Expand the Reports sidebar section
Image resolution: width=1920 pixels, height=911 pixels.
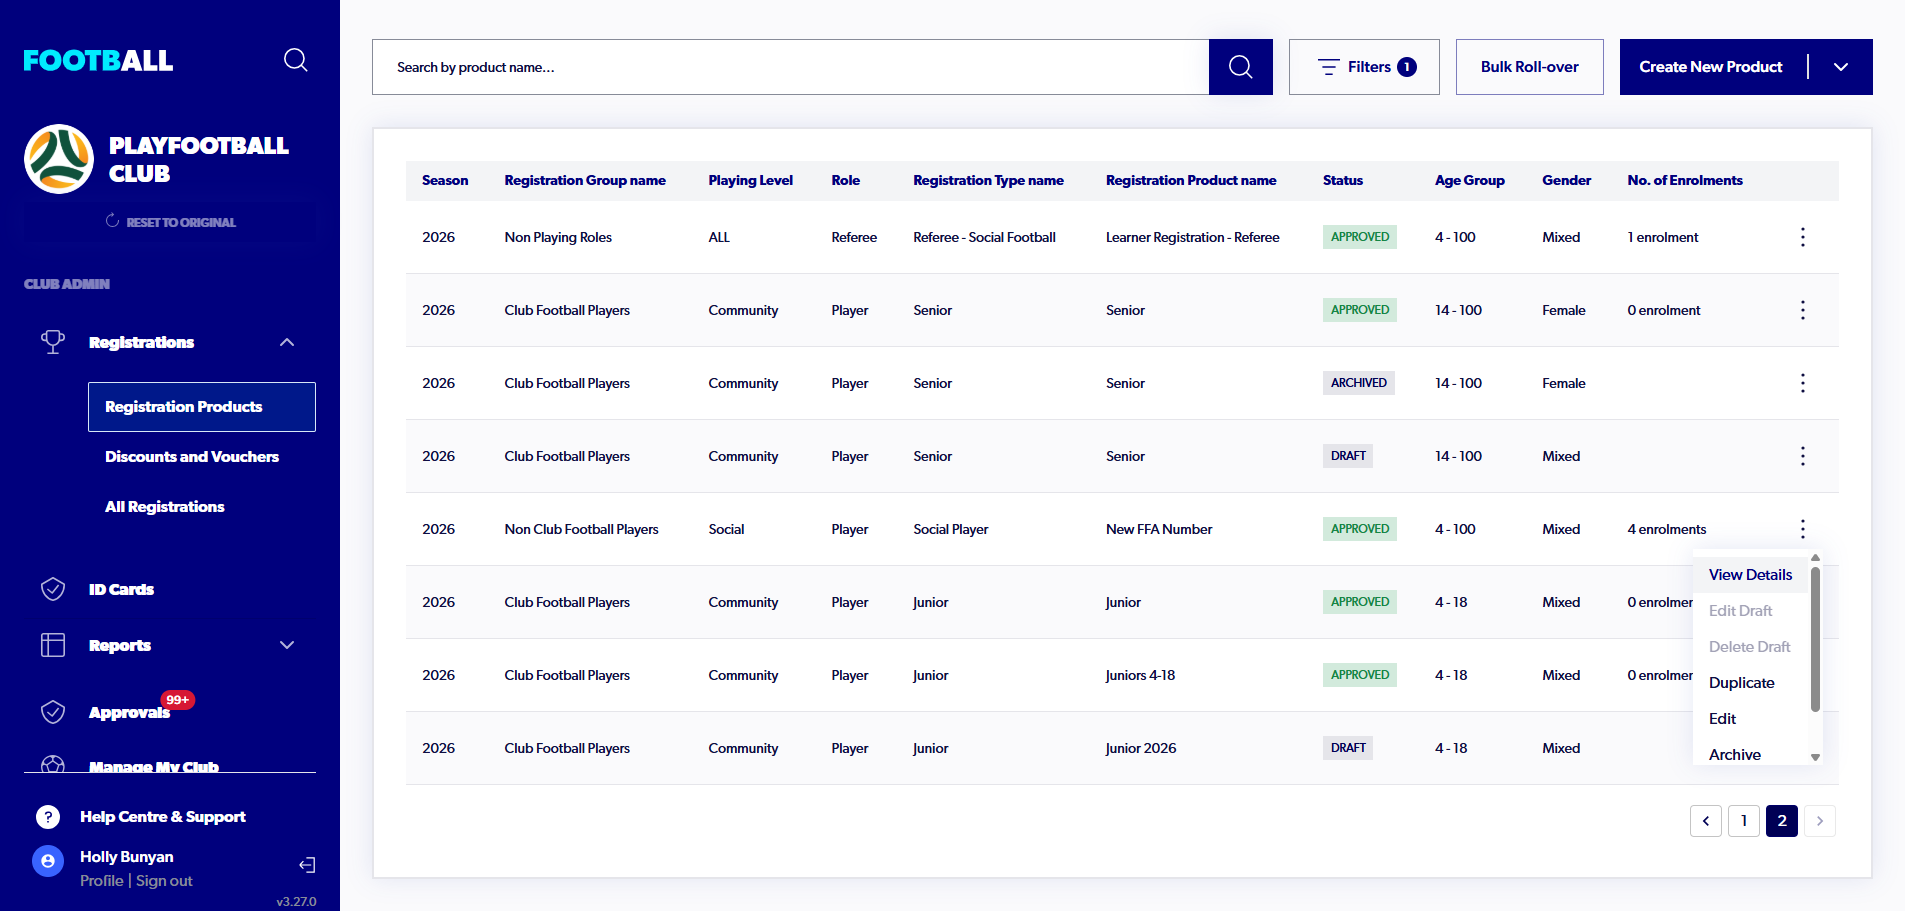(287, 645)
